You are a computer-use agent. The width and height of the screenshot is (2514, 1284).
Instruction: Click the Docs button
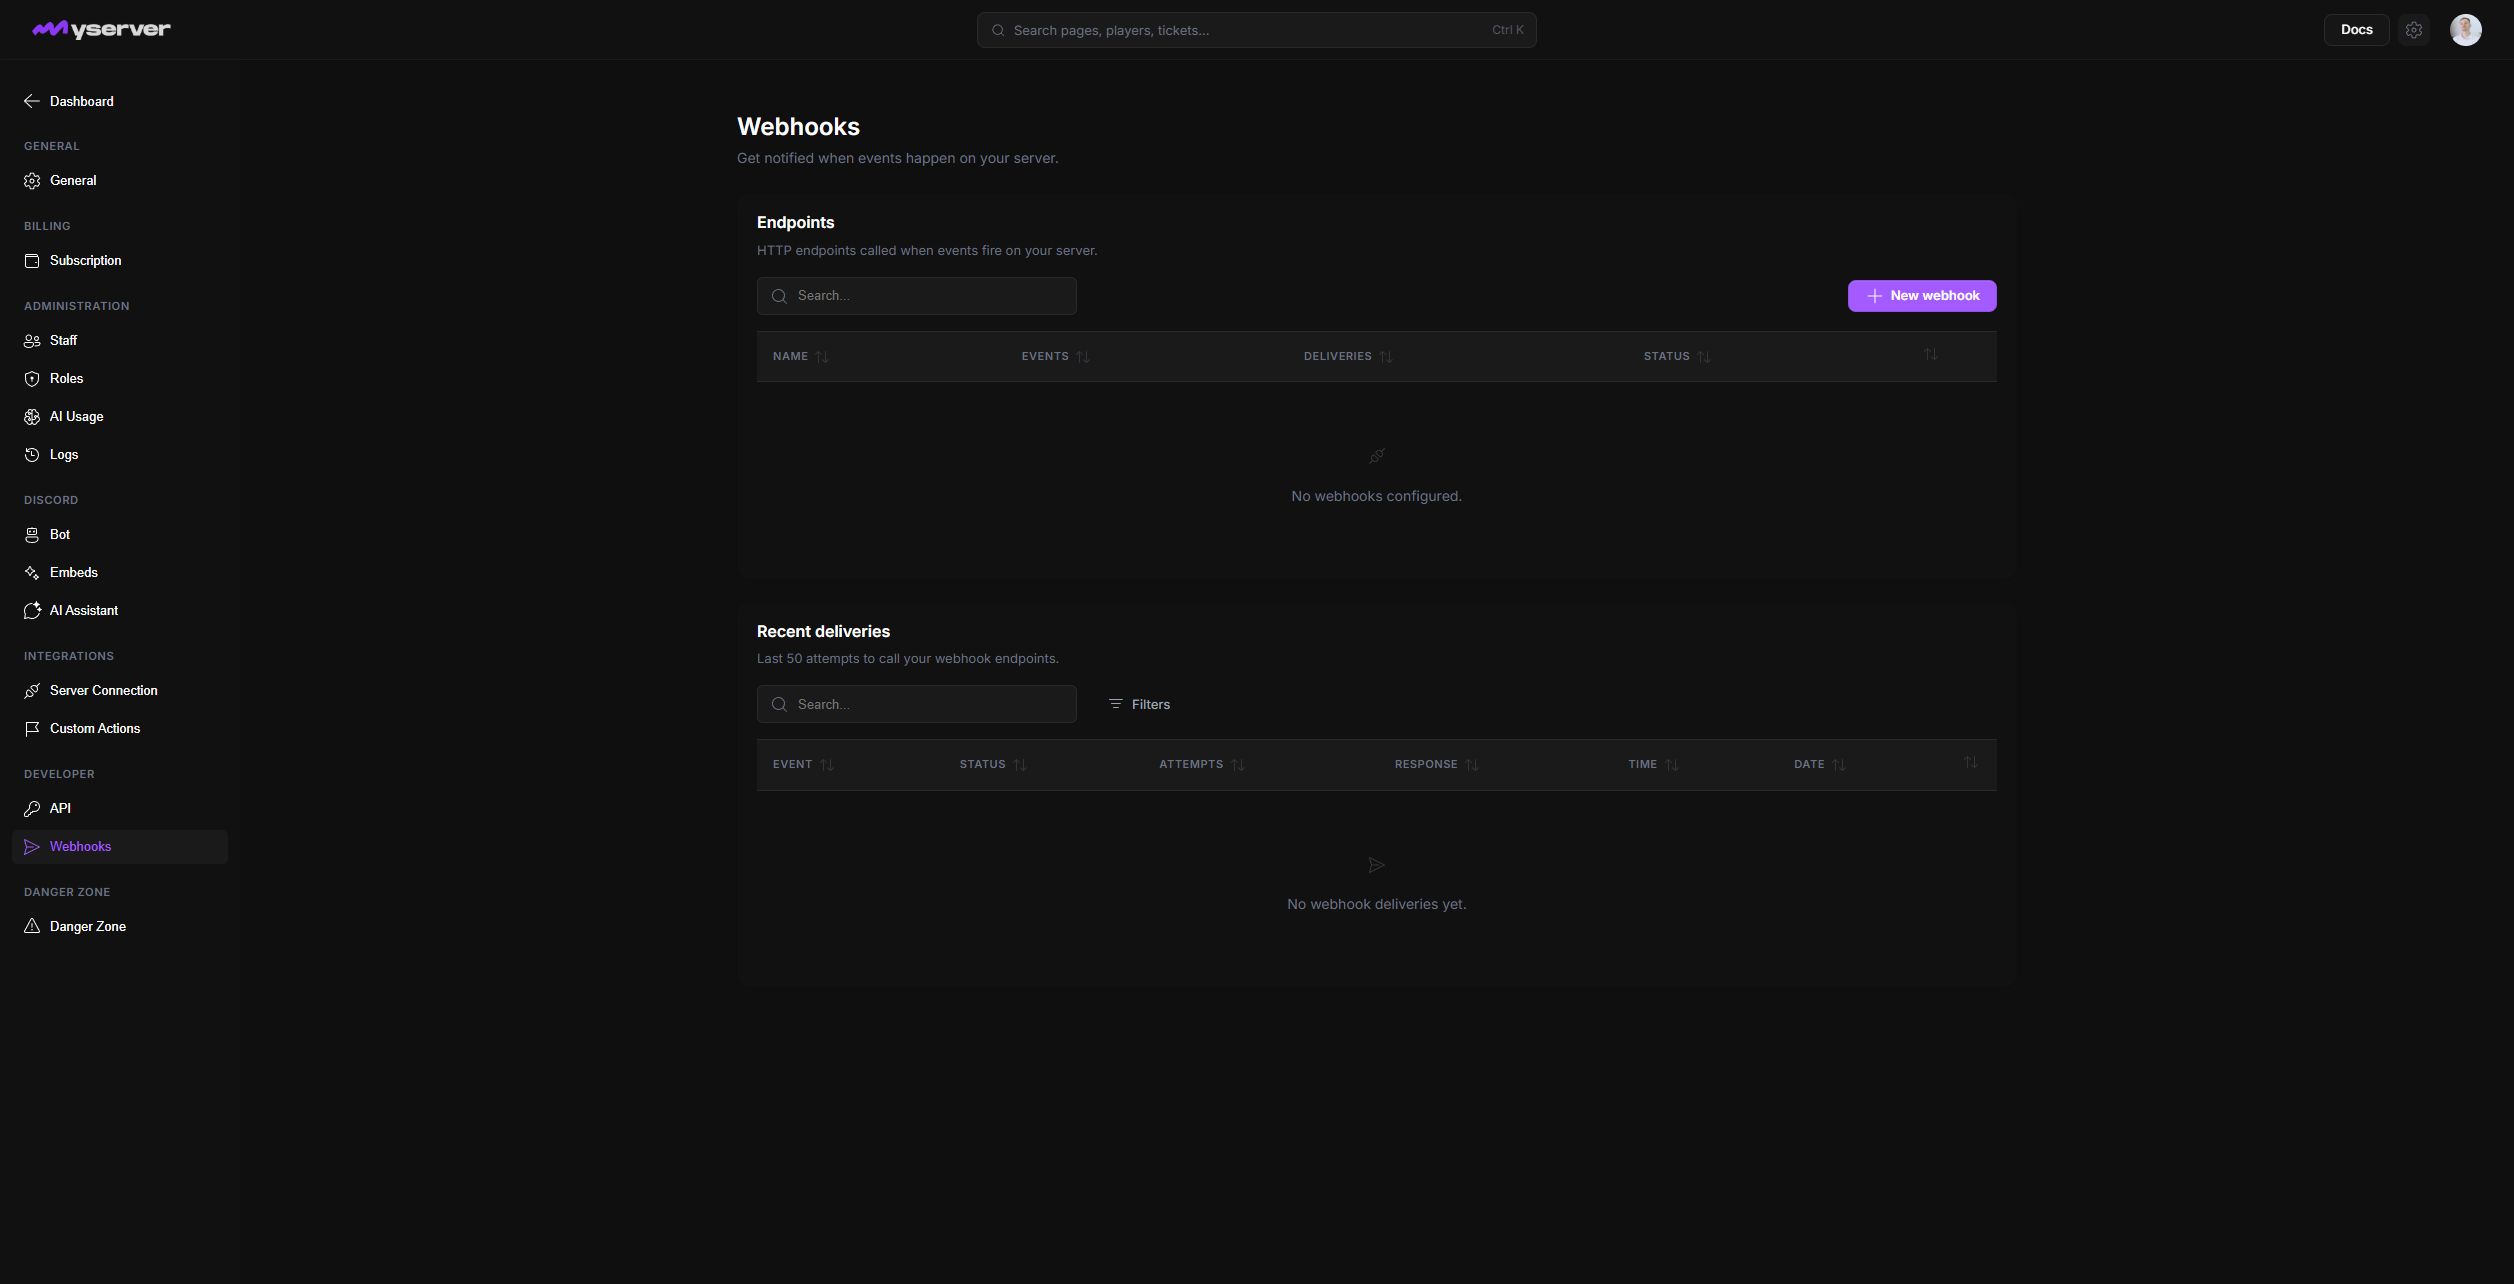(2356, 30)
